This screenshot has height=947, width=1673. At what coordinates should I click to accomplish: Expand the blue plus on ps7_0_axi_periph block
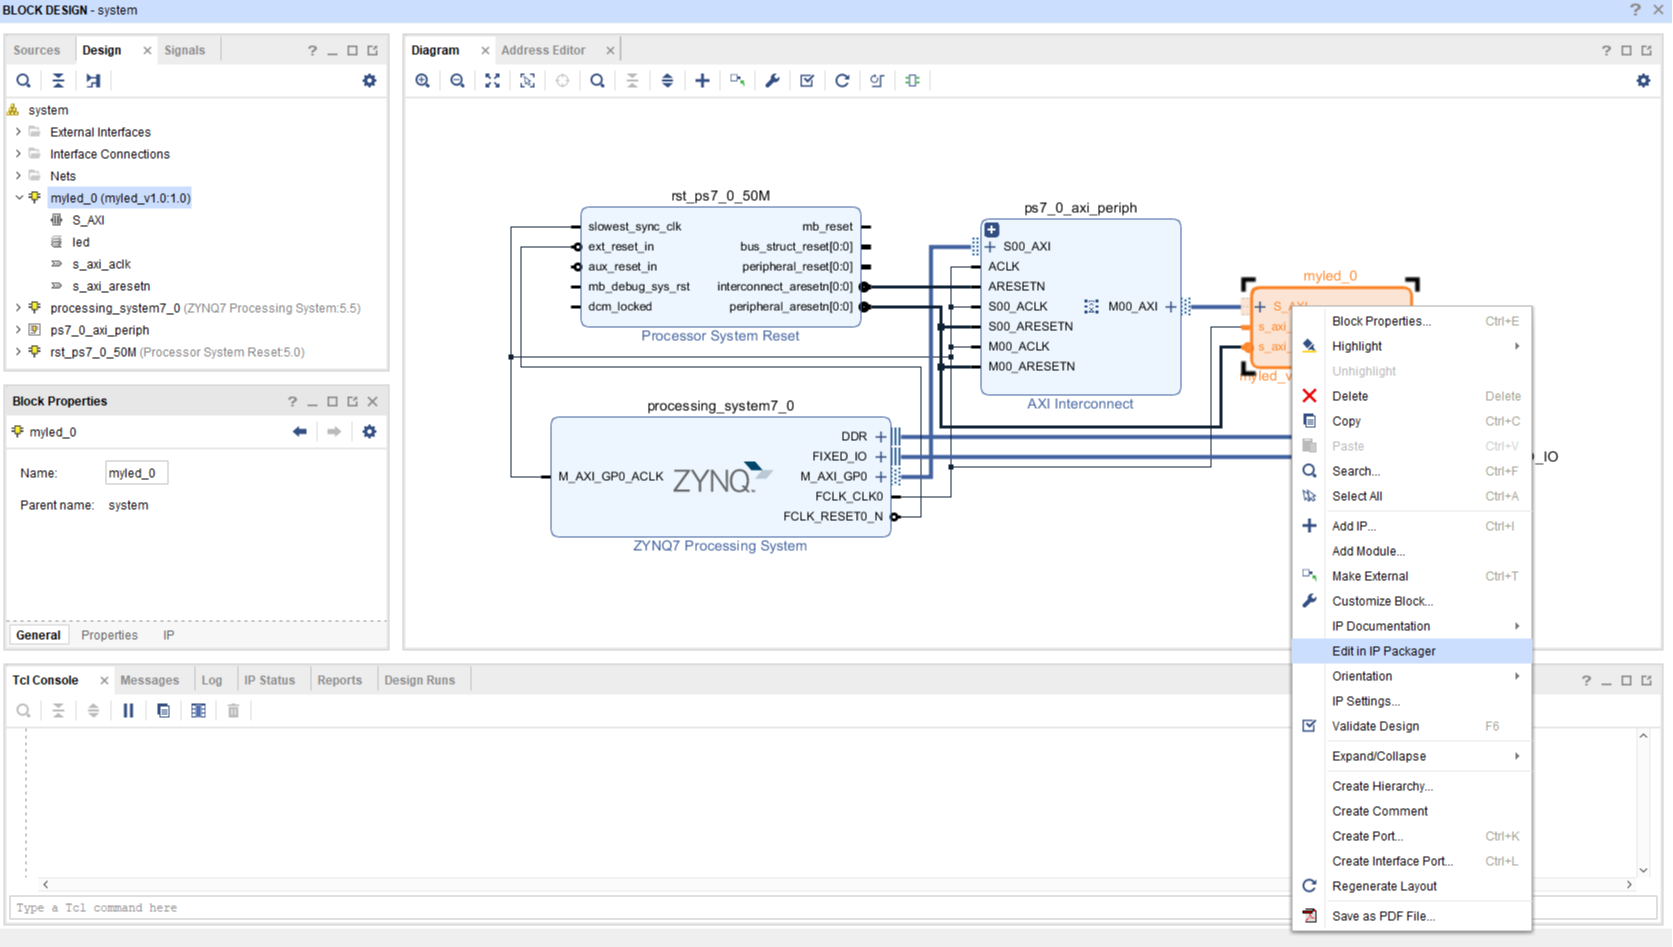992,230
